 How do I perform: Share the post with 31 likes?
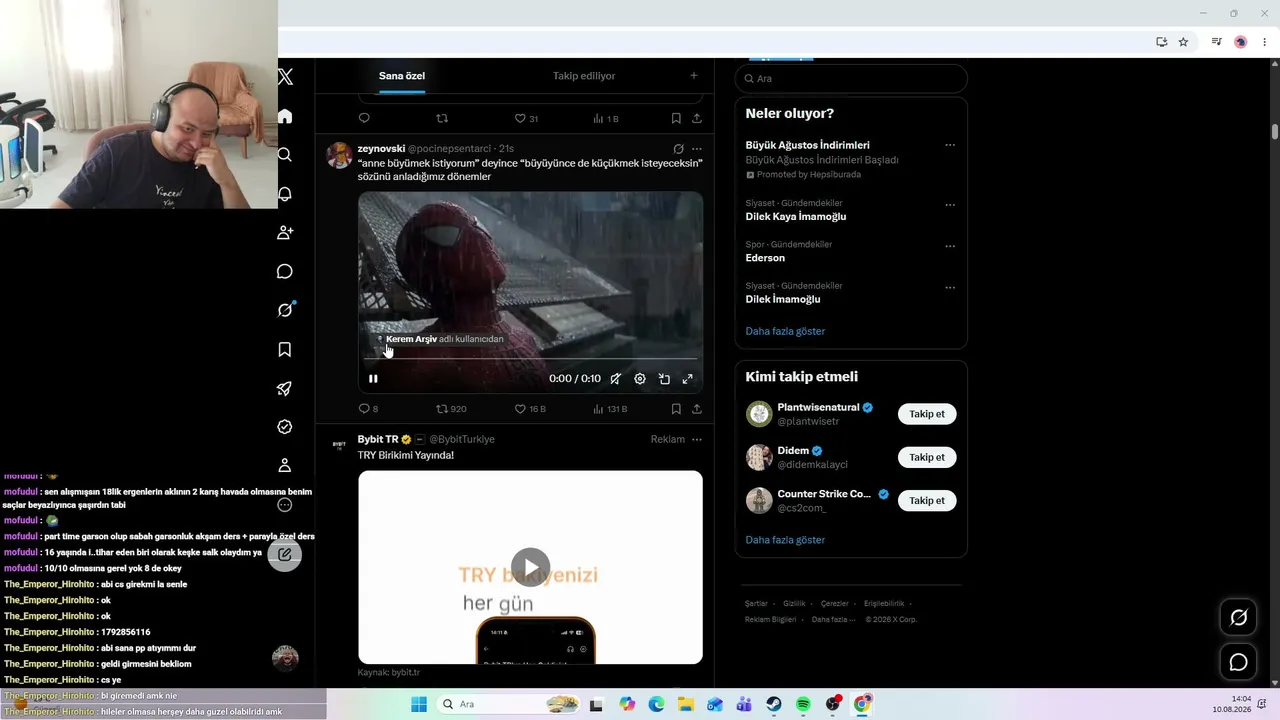pos(696,119)
